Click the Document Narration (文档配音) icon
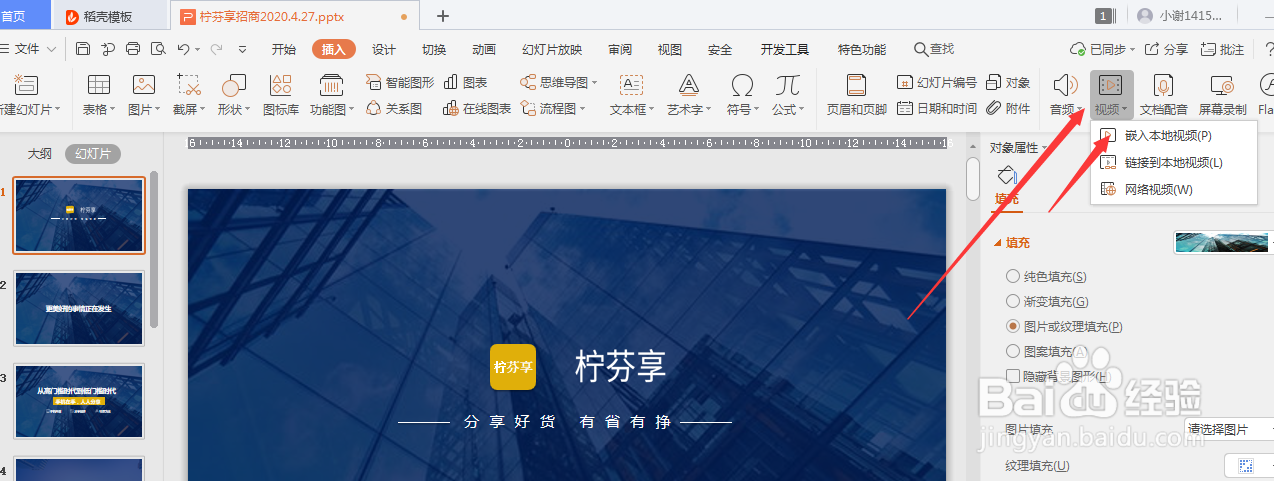The height and width of the screenshot is (481, 1274). point(1163,85)
